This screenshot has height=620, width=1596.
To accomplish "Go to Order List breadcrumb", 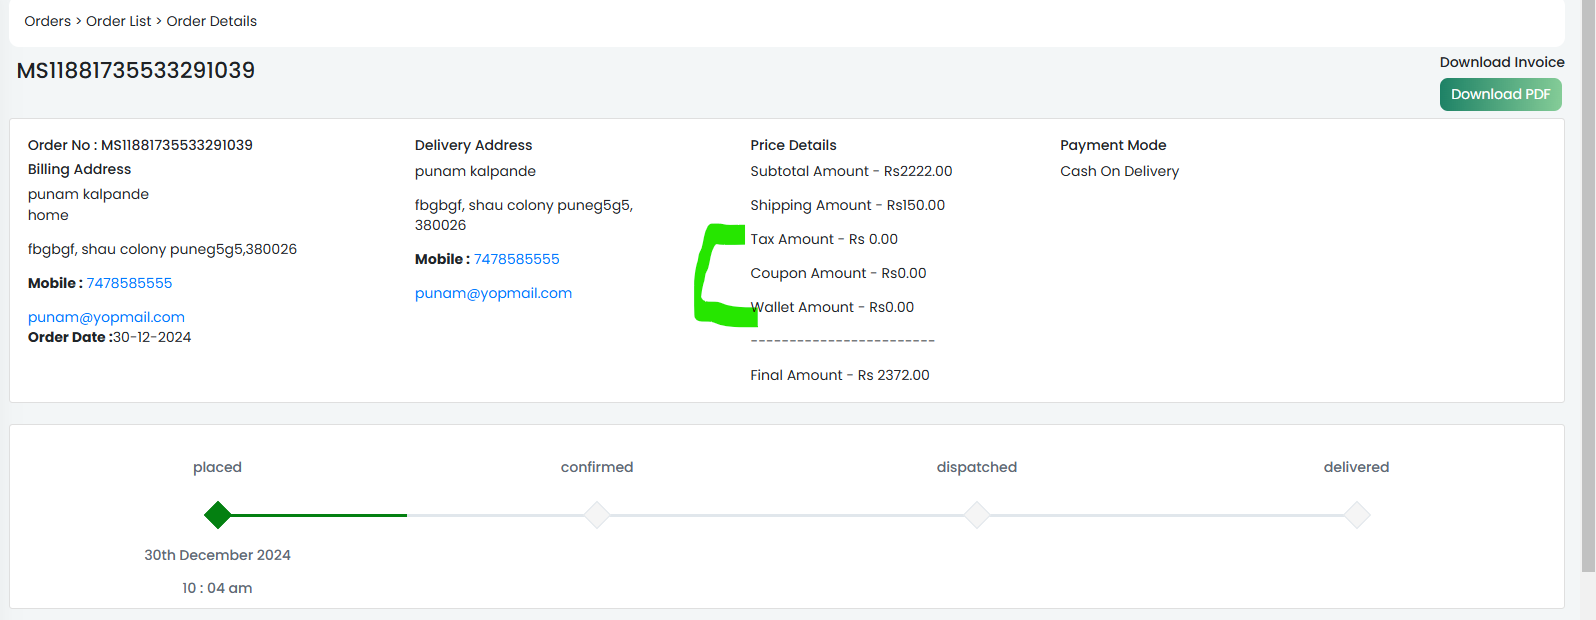I will 119,21.
